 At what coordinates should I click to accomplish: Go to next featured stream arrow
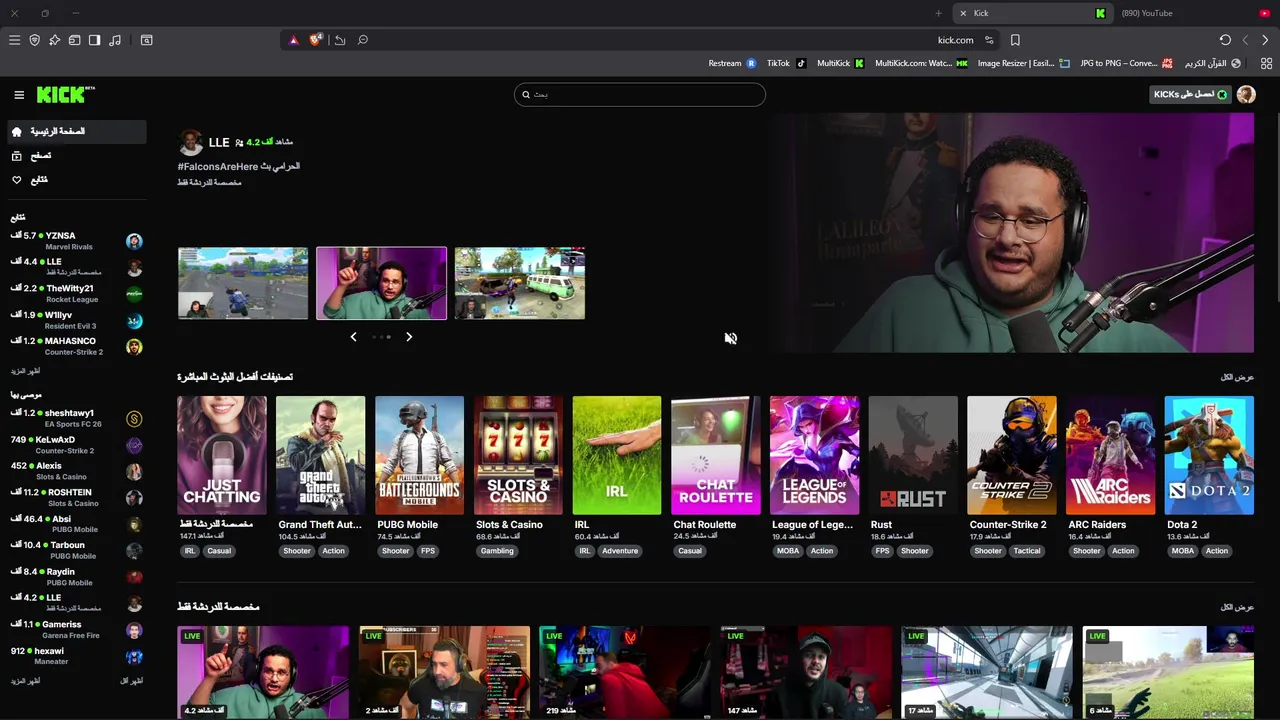tap(409, 337)
